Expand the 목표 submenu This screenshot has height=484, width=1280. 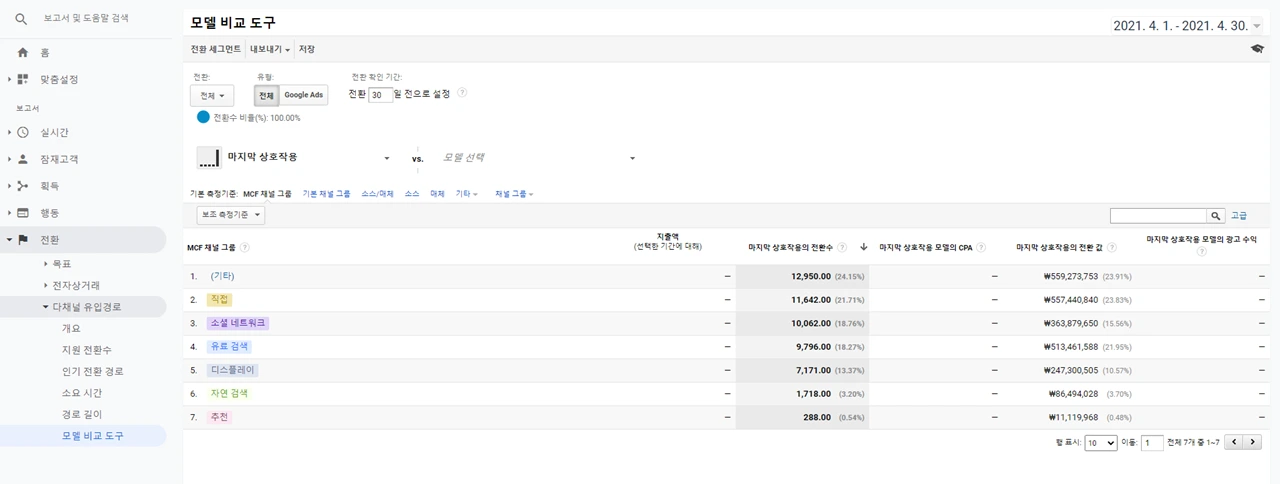tap(46, 263)
